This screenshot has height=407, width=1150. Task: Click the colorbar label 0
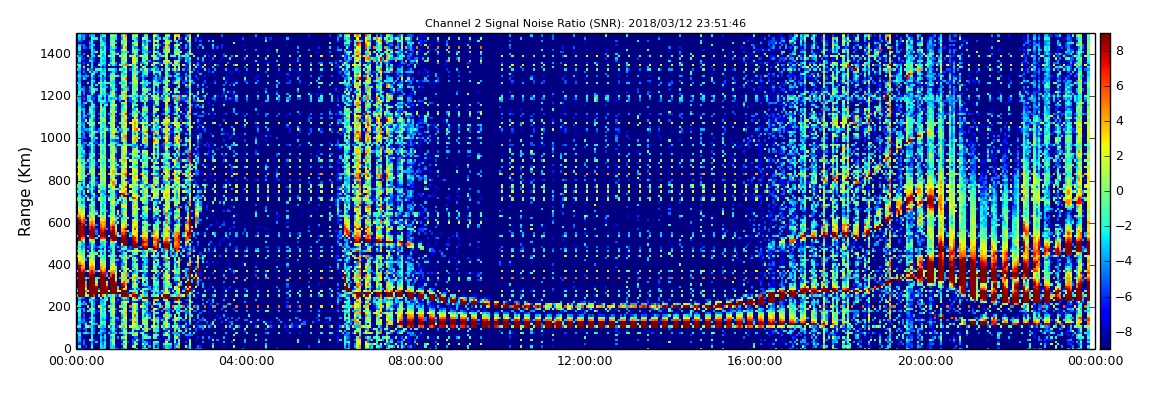[1120, 191]
